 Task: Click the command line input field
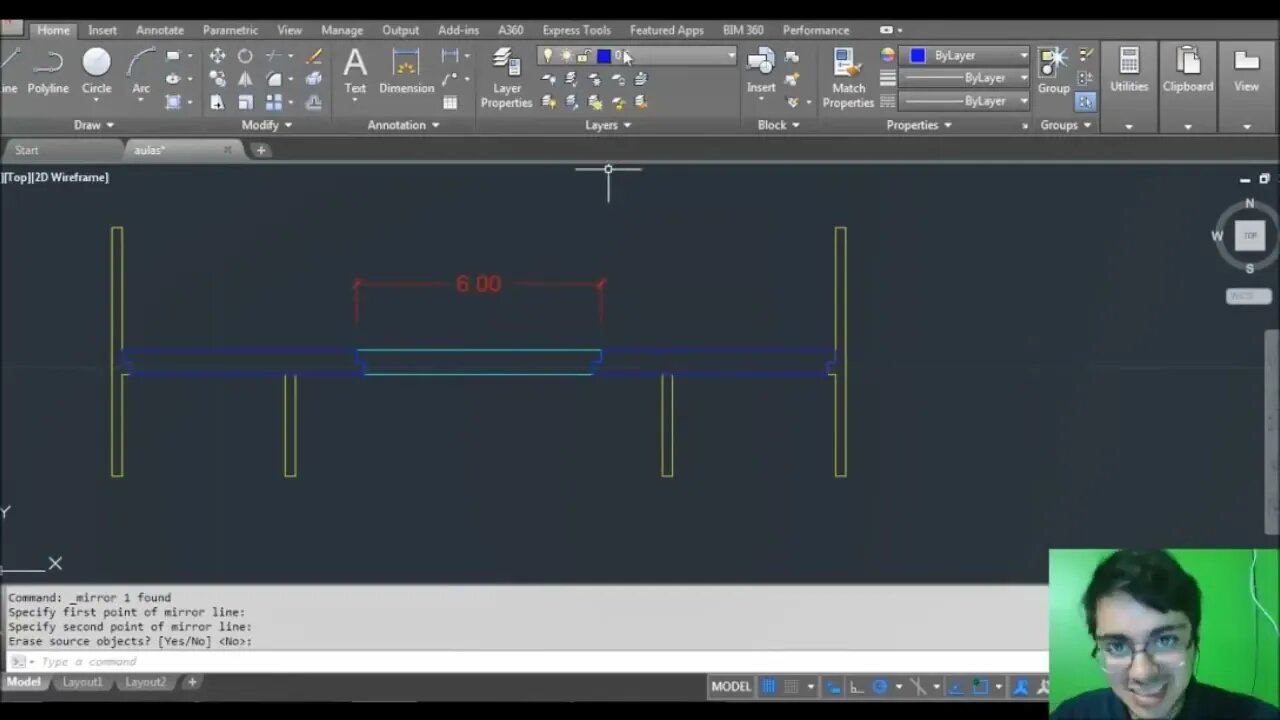540,662
